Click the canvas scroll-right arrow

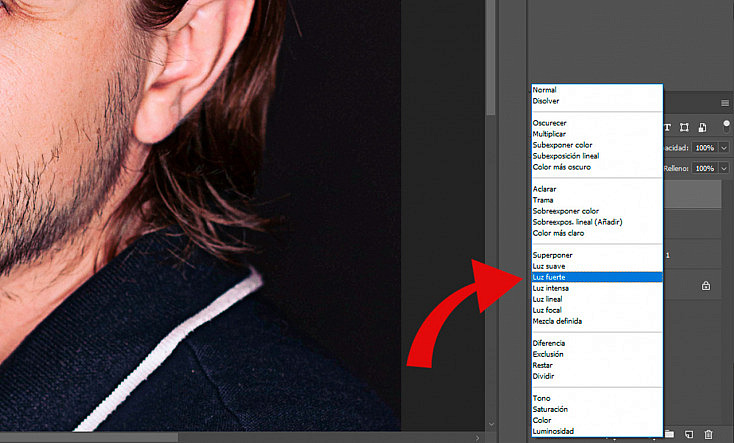click(477, 438)
